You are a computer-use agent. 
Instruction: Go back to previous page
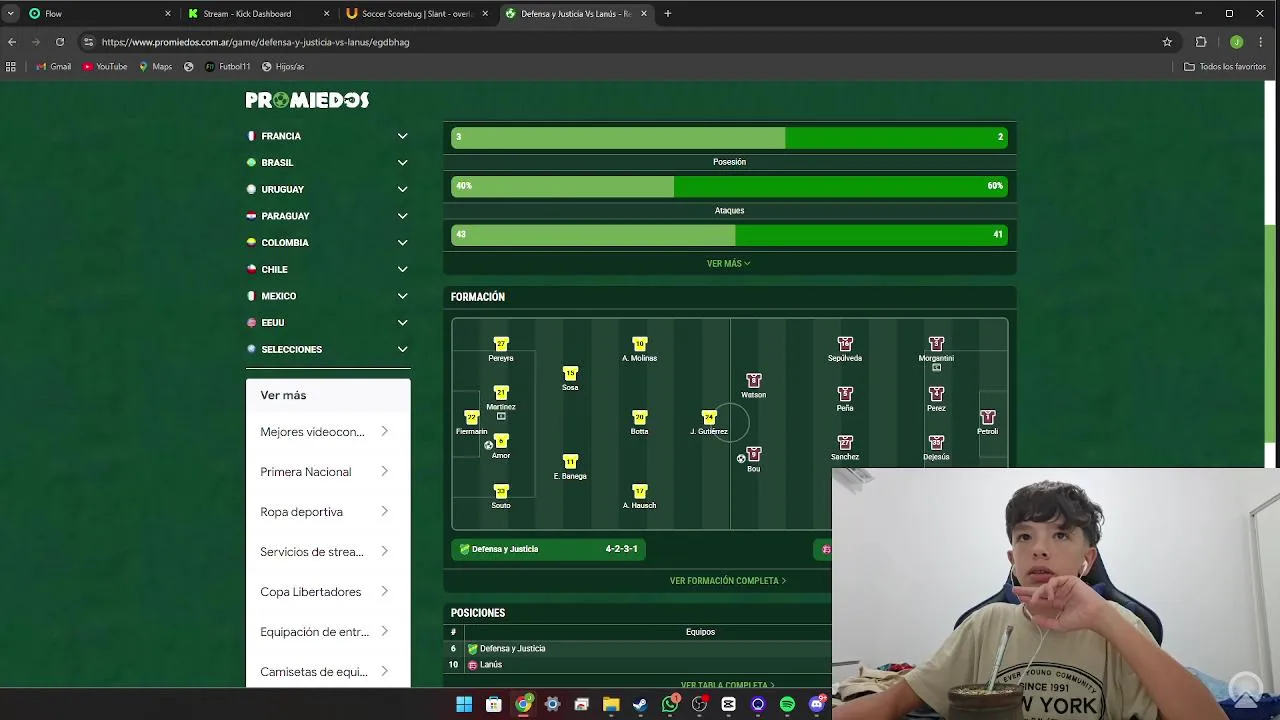click(x=12, y=42)
